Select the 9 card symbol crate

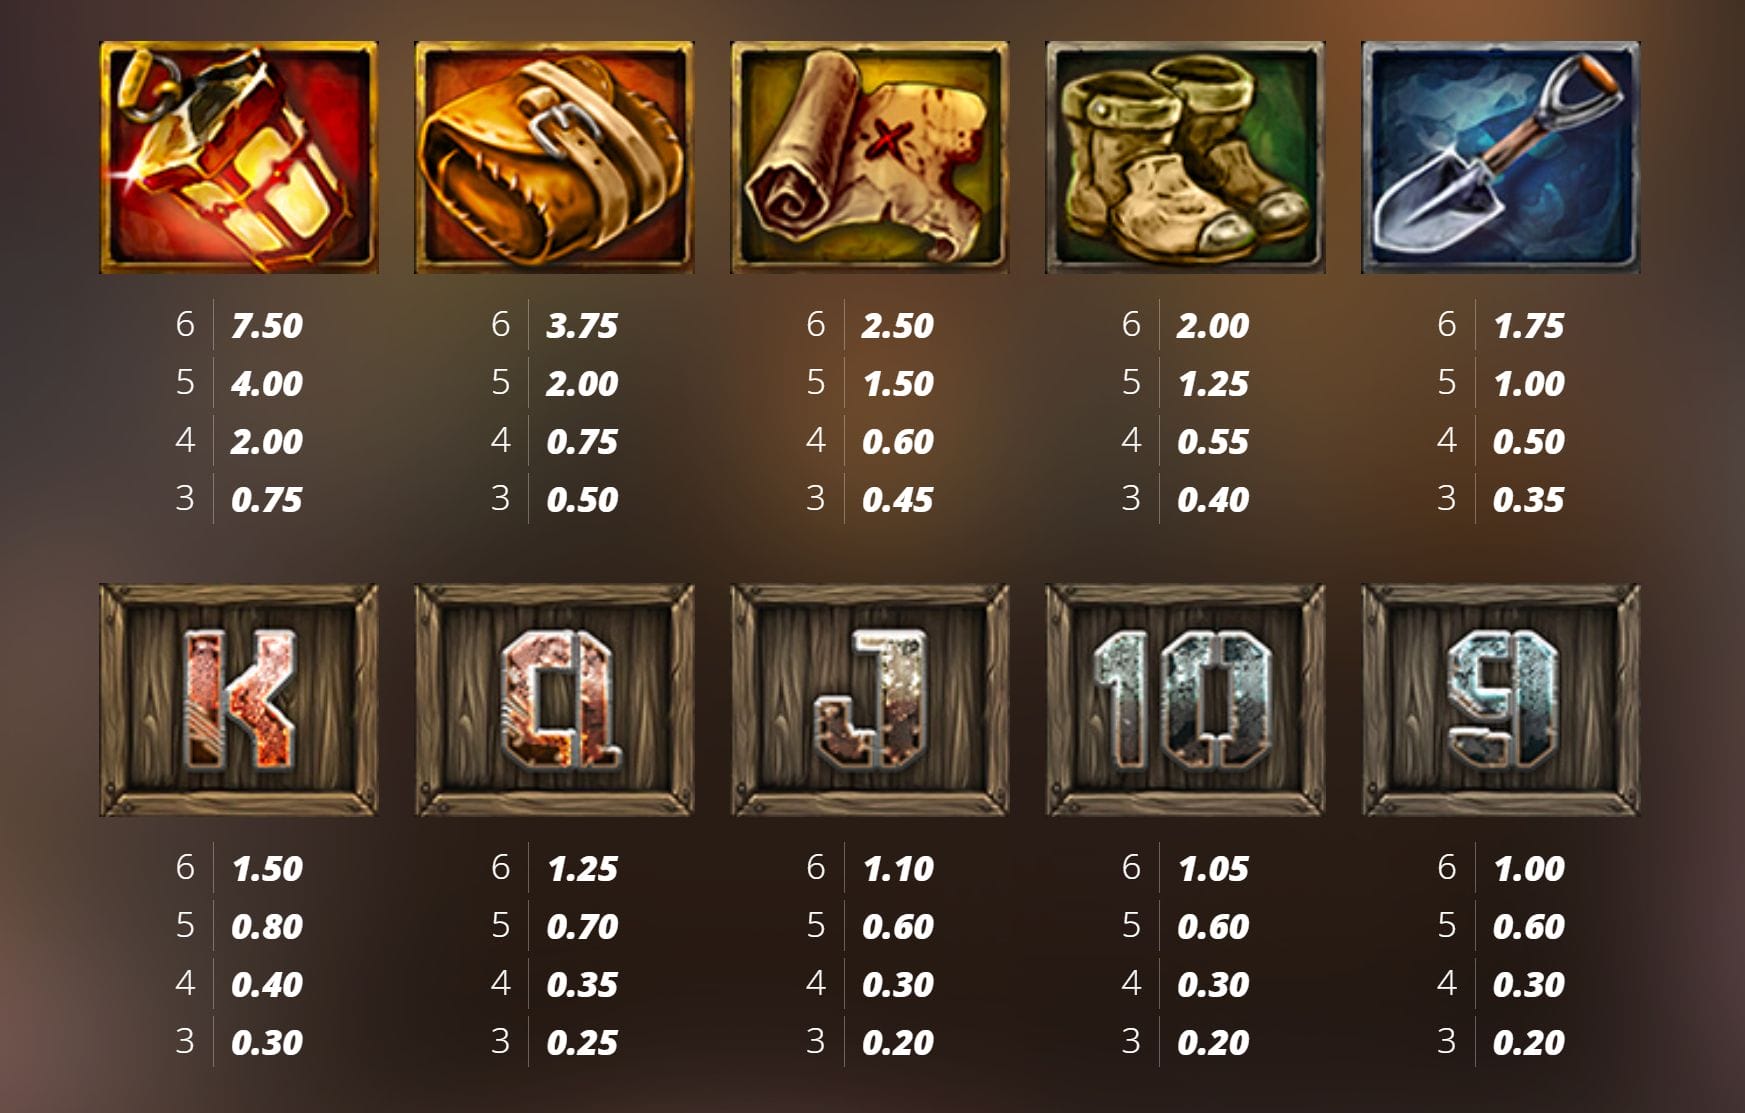(x=1501, y=700)
